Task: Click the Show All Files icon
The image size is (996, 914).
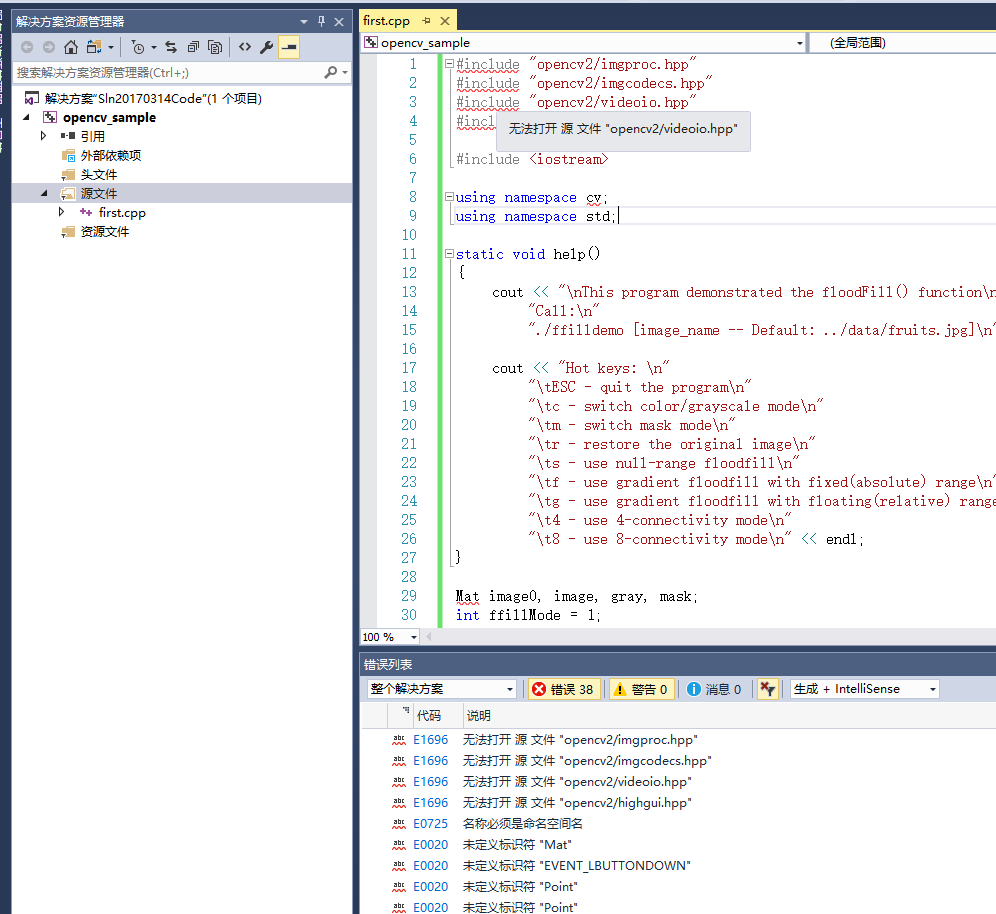Action: pyautogui.click(x=215, y=47)
